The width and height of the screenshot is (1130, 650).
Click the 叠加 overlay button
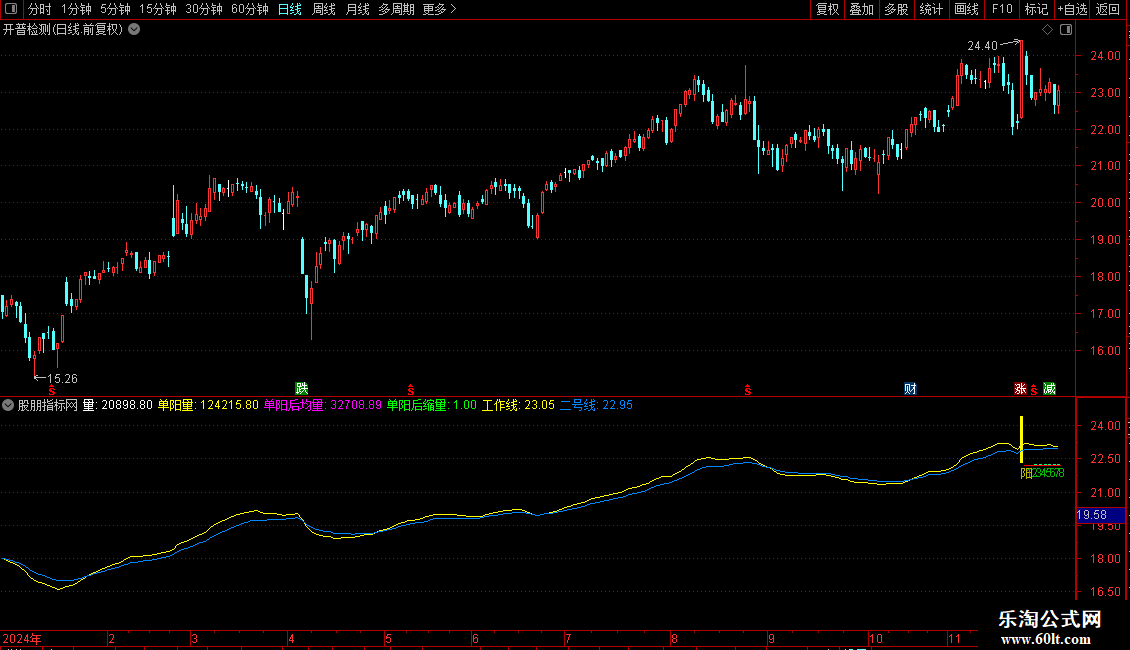tap(861, 9)
